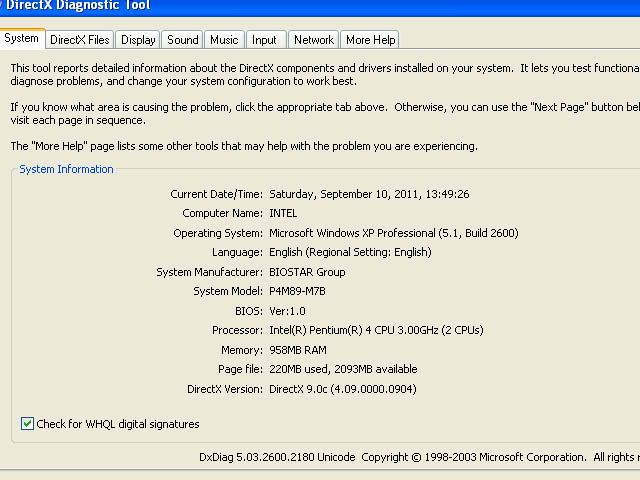Image resolution: width=640 pixels, height=480 pixels.
Task: Click the English (Regional Setting: English) value
Action: pyautogui.click(x=350, y=252)
